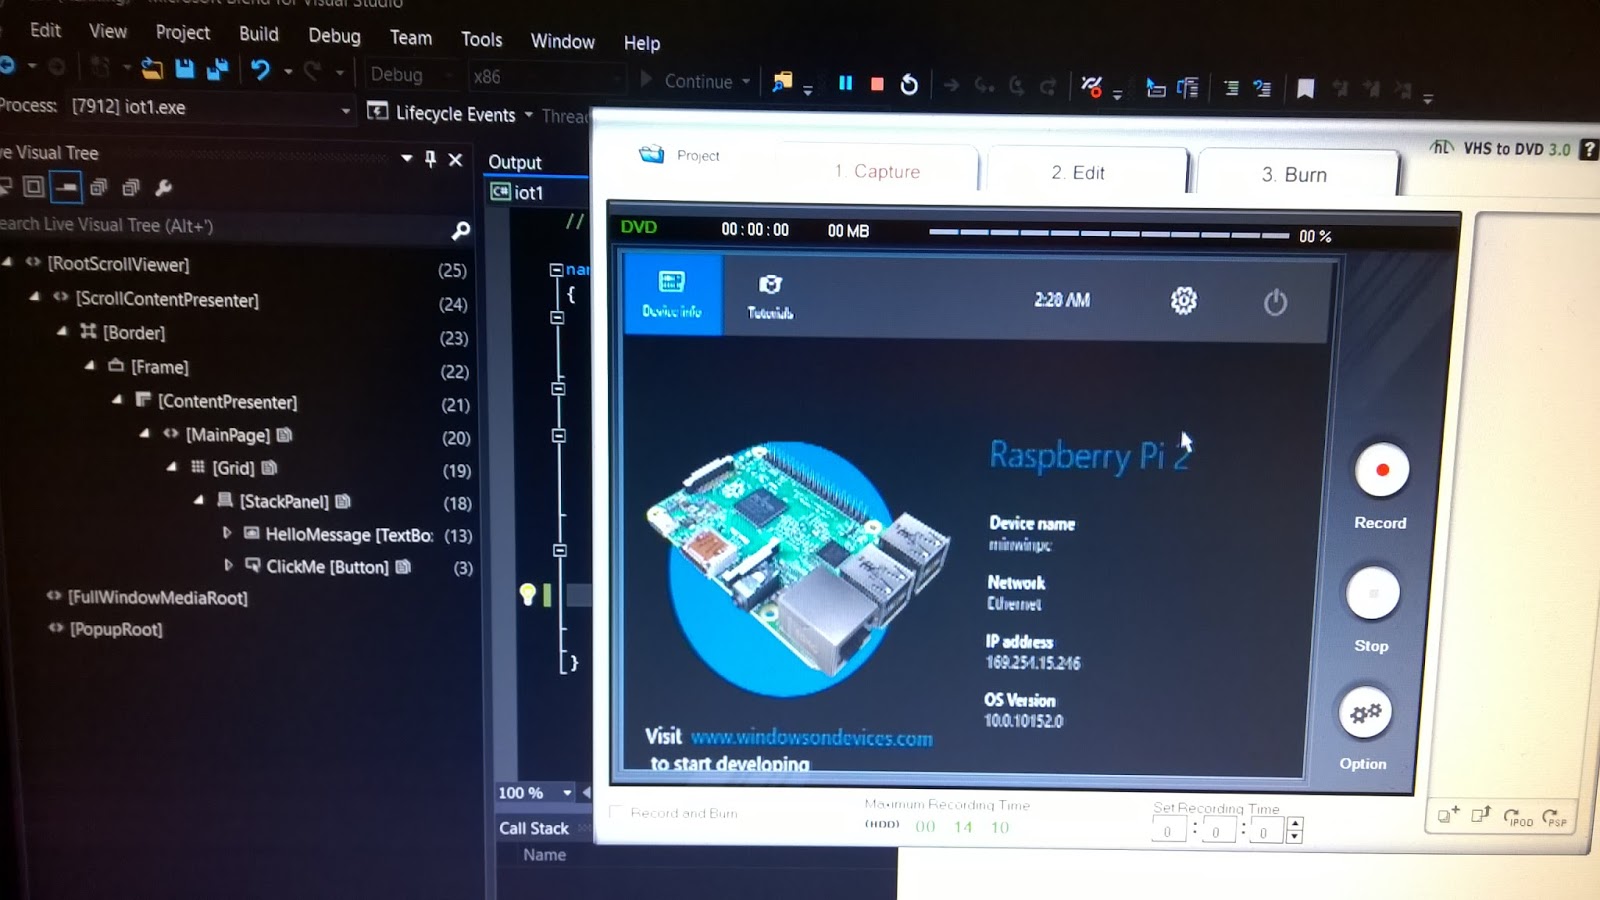
Task: Click the power toggle on the device screen
Action: tap(1275, 301)
